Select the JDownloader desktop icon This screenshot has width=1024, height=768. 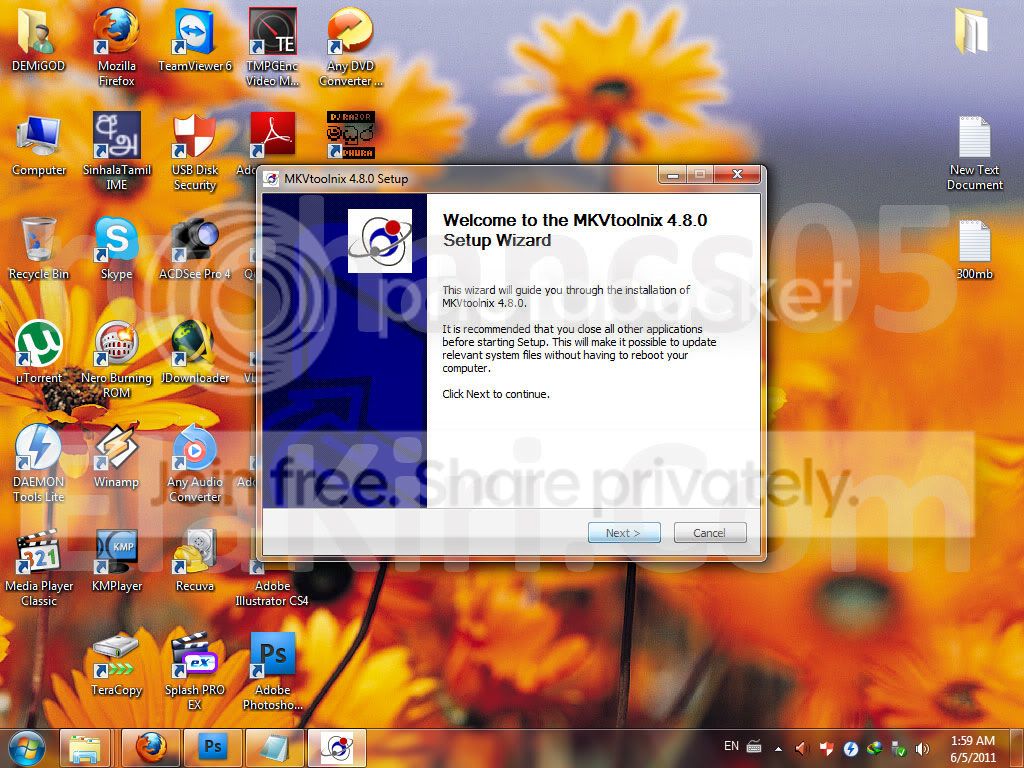pos(195,352)
